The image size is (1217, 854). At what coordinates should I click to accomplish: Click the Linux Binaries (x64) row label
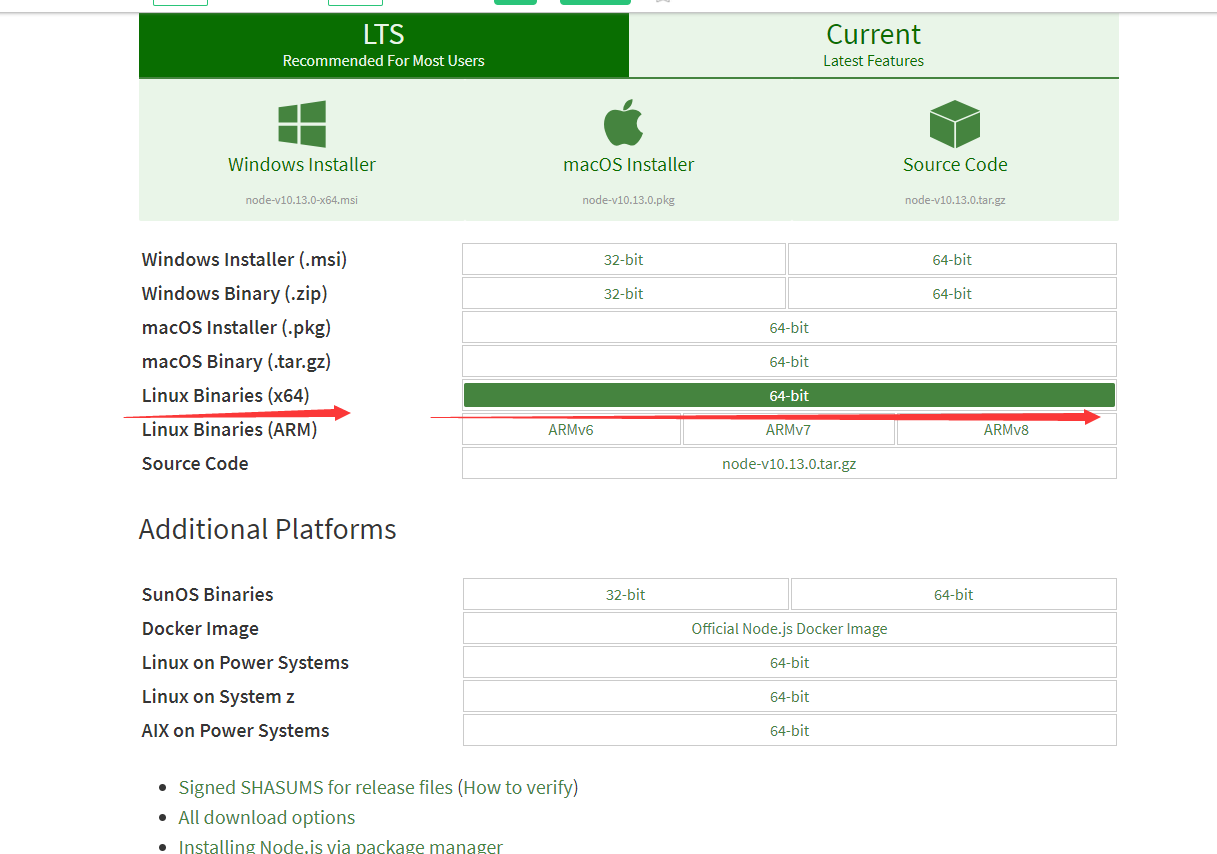[x=226, y=395]
